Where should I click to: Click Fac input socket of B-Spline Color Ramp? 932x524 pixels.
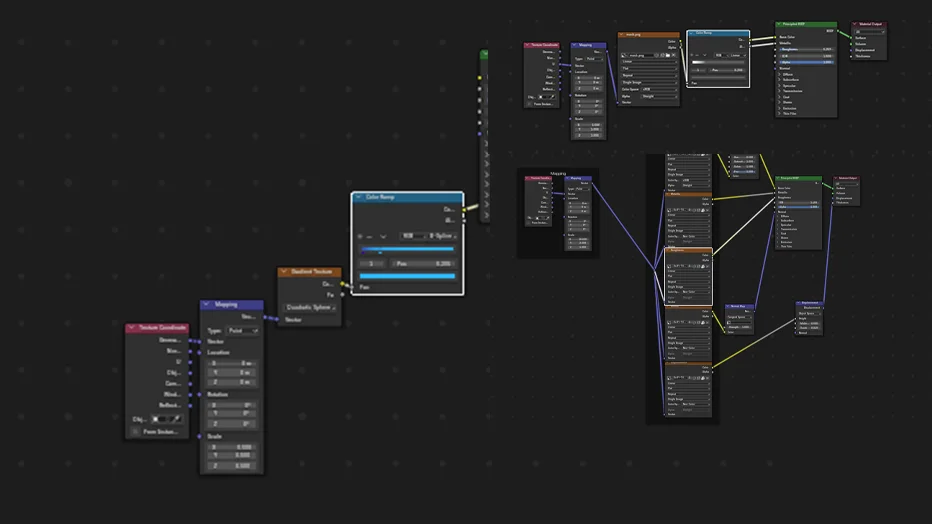point(351,286)
